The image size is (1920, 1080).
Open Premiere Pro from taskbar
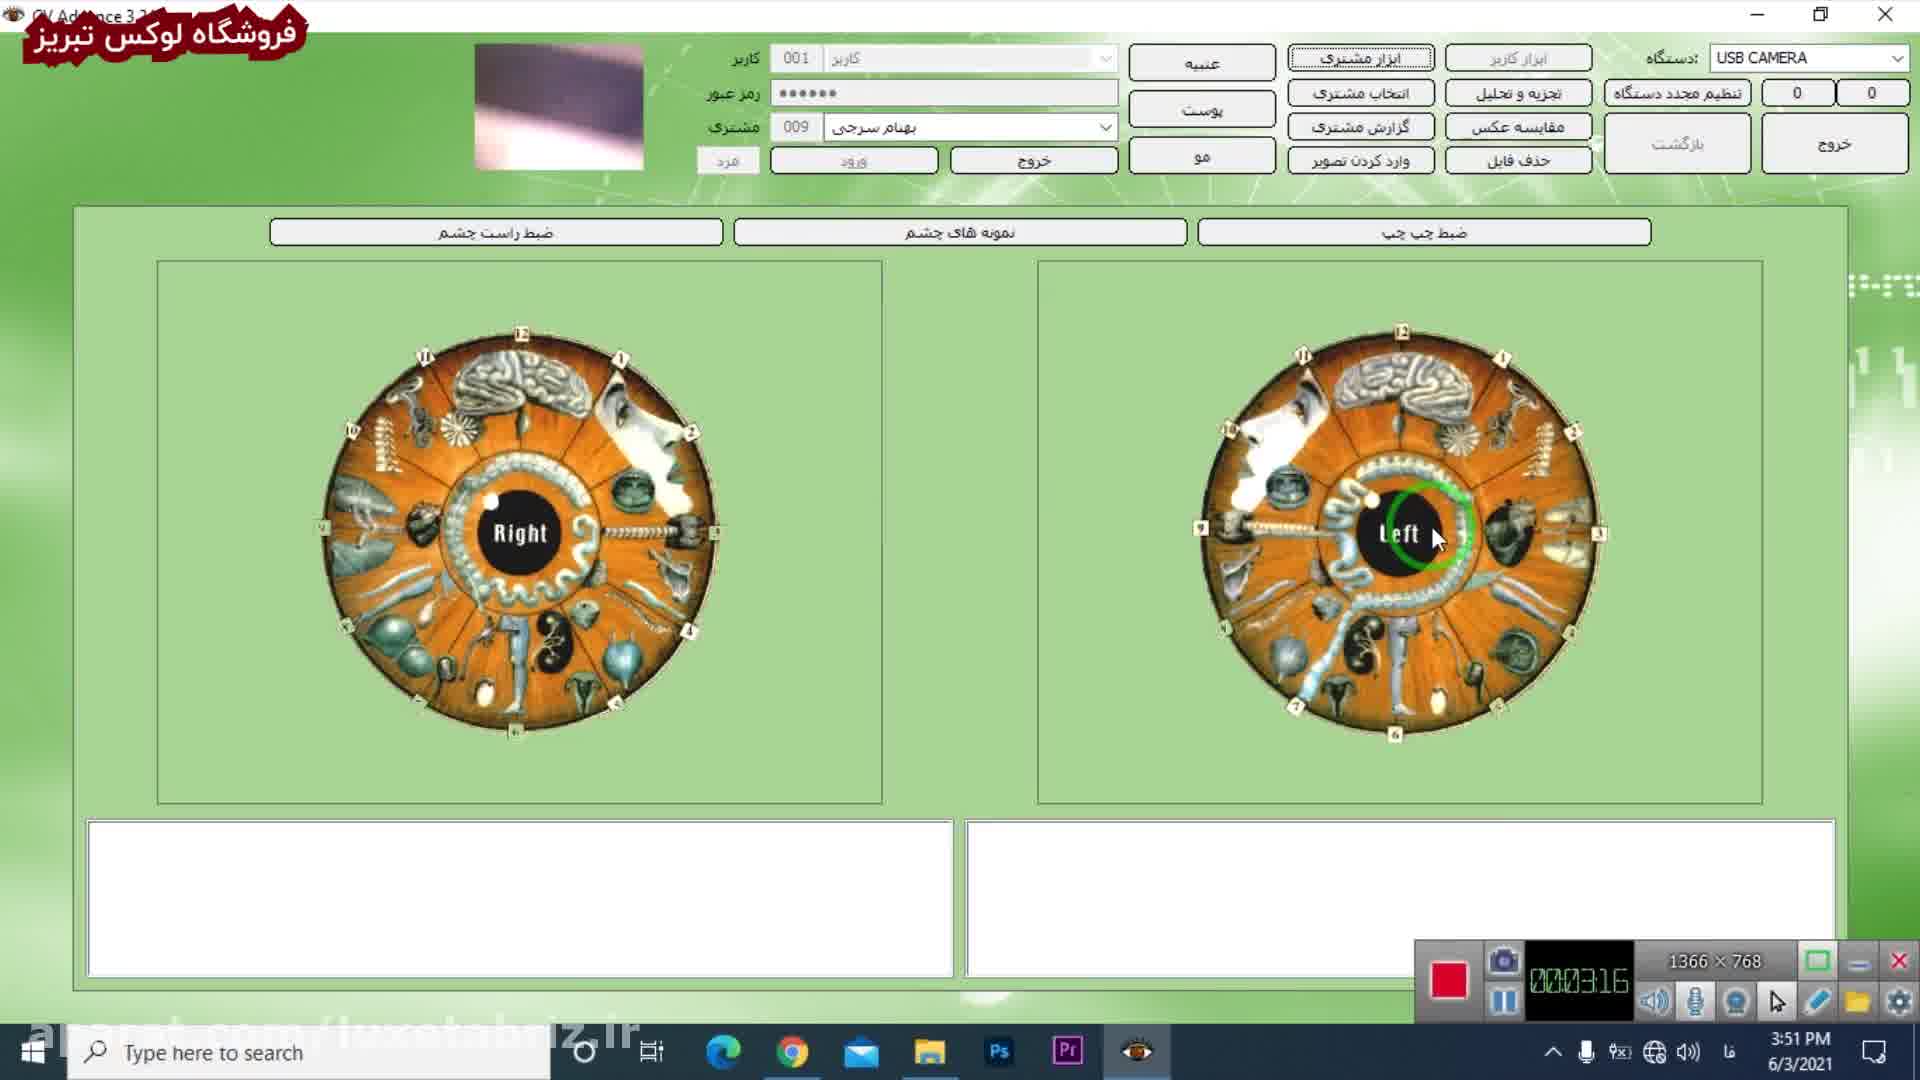pos(1068,1052)
